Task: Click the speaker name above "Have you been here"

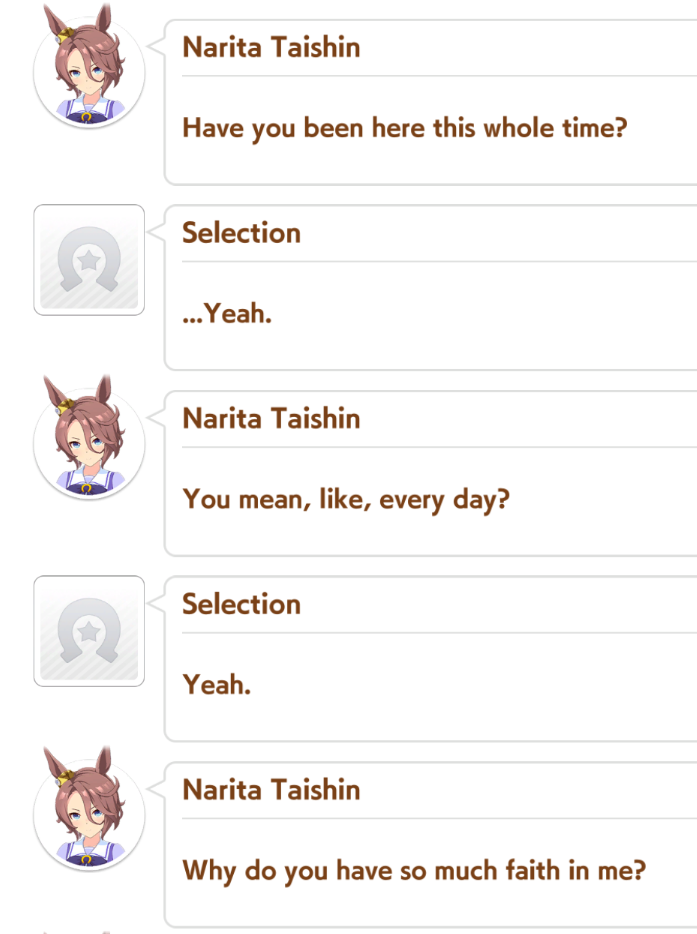Action: (271, 47)
